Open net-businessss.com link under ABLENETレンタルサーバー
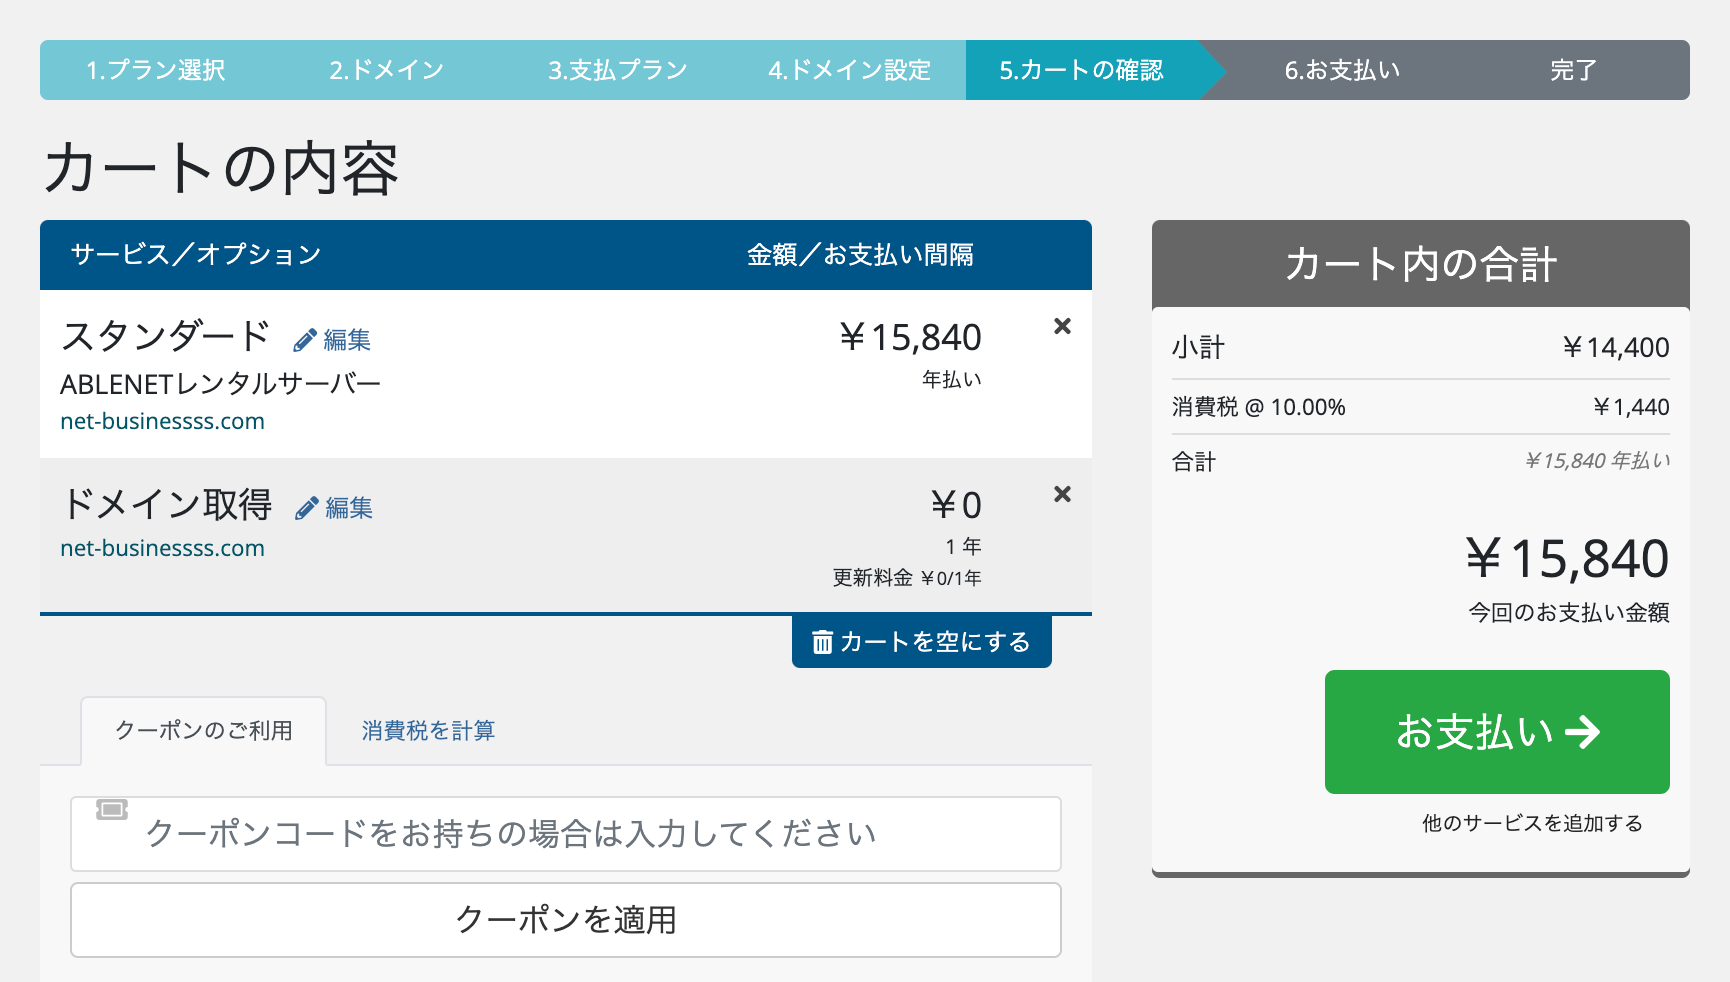 (162, 421)
